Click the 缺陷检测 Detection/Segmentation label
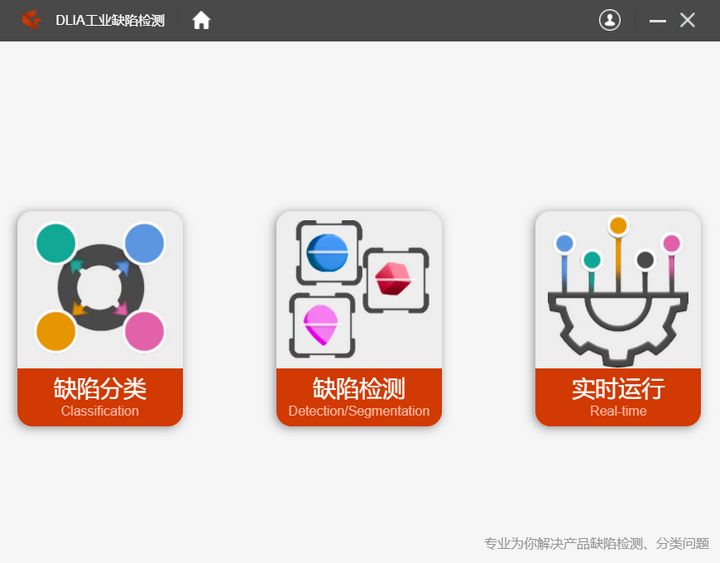 [359, 397]
